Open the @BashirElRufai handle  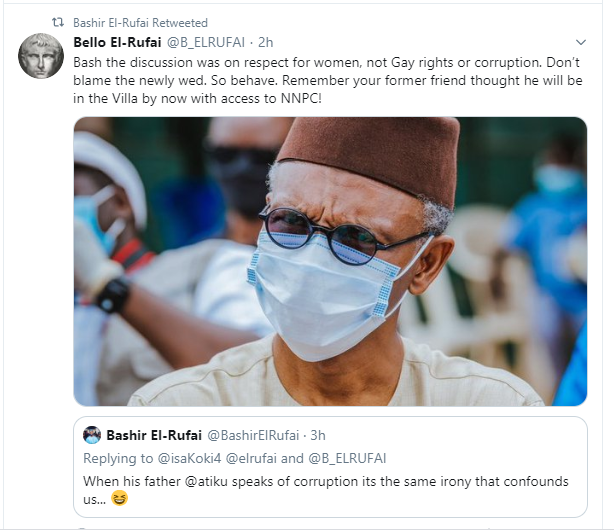click(251, 435)
